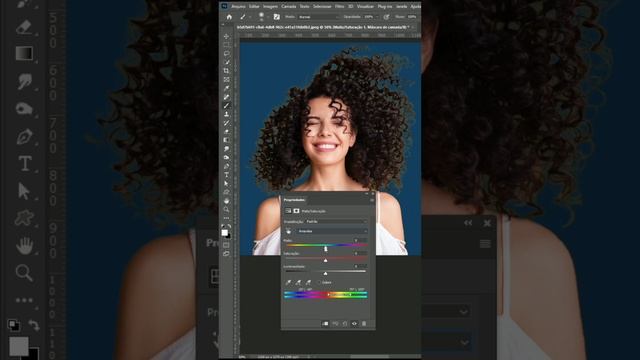This screenshot has height=360, width=640.
Task: Toggle adjustment layer visibility eye icon
Action: click(x=354, y=324)
